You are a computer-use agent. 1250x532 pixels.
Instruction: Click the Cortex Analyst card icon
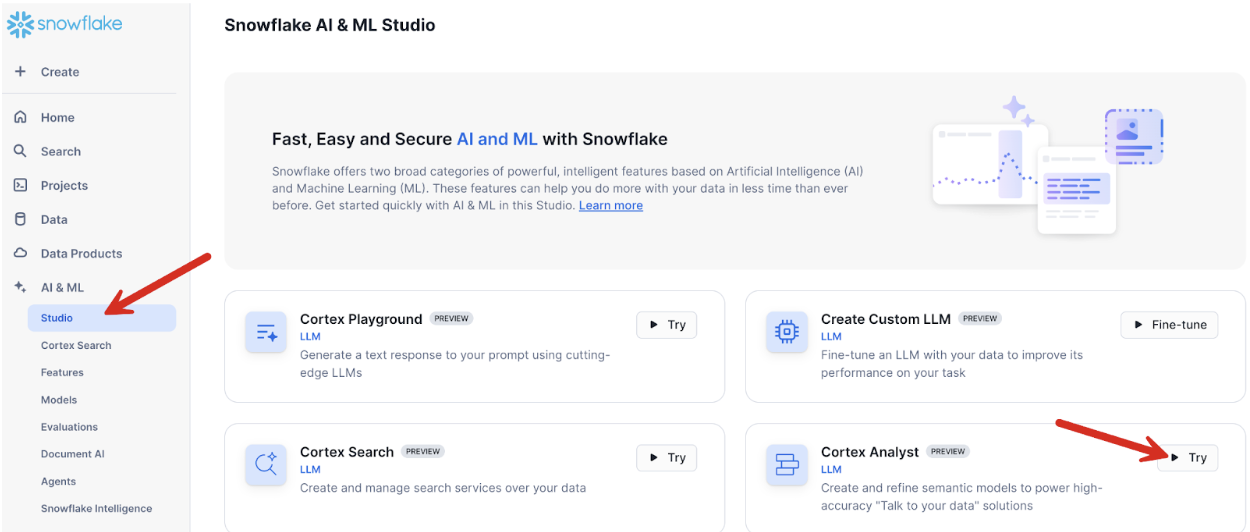point(786,464)
